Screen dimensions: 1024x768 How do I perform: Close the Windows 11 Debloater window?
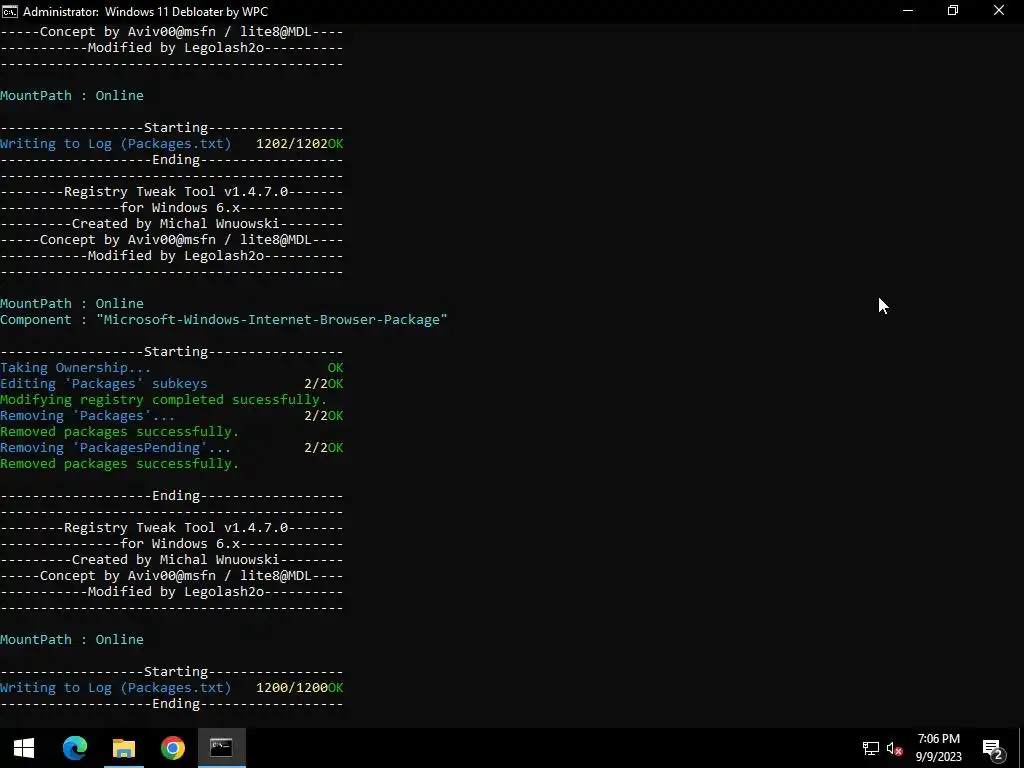point(999,11)
